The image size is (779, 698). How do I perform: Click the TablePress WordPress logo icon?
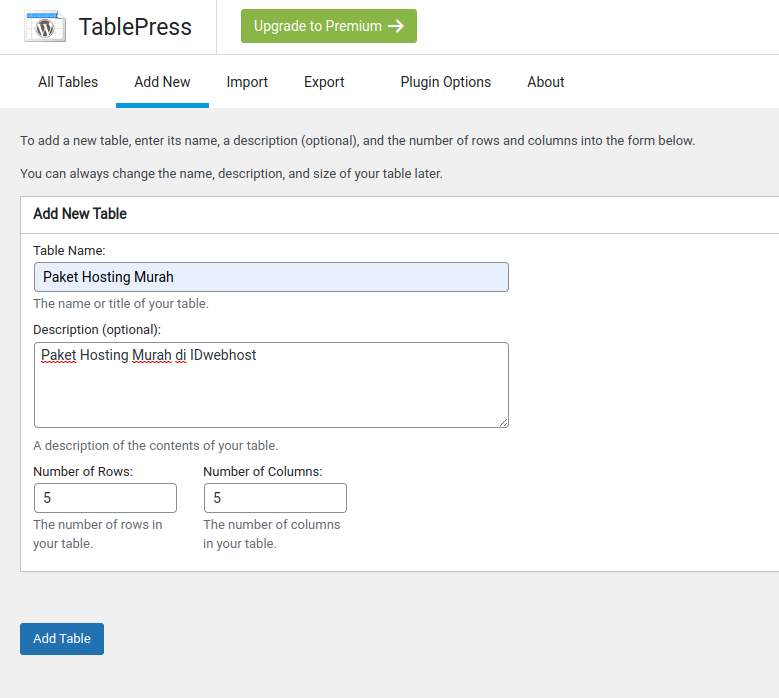(45, 26)
